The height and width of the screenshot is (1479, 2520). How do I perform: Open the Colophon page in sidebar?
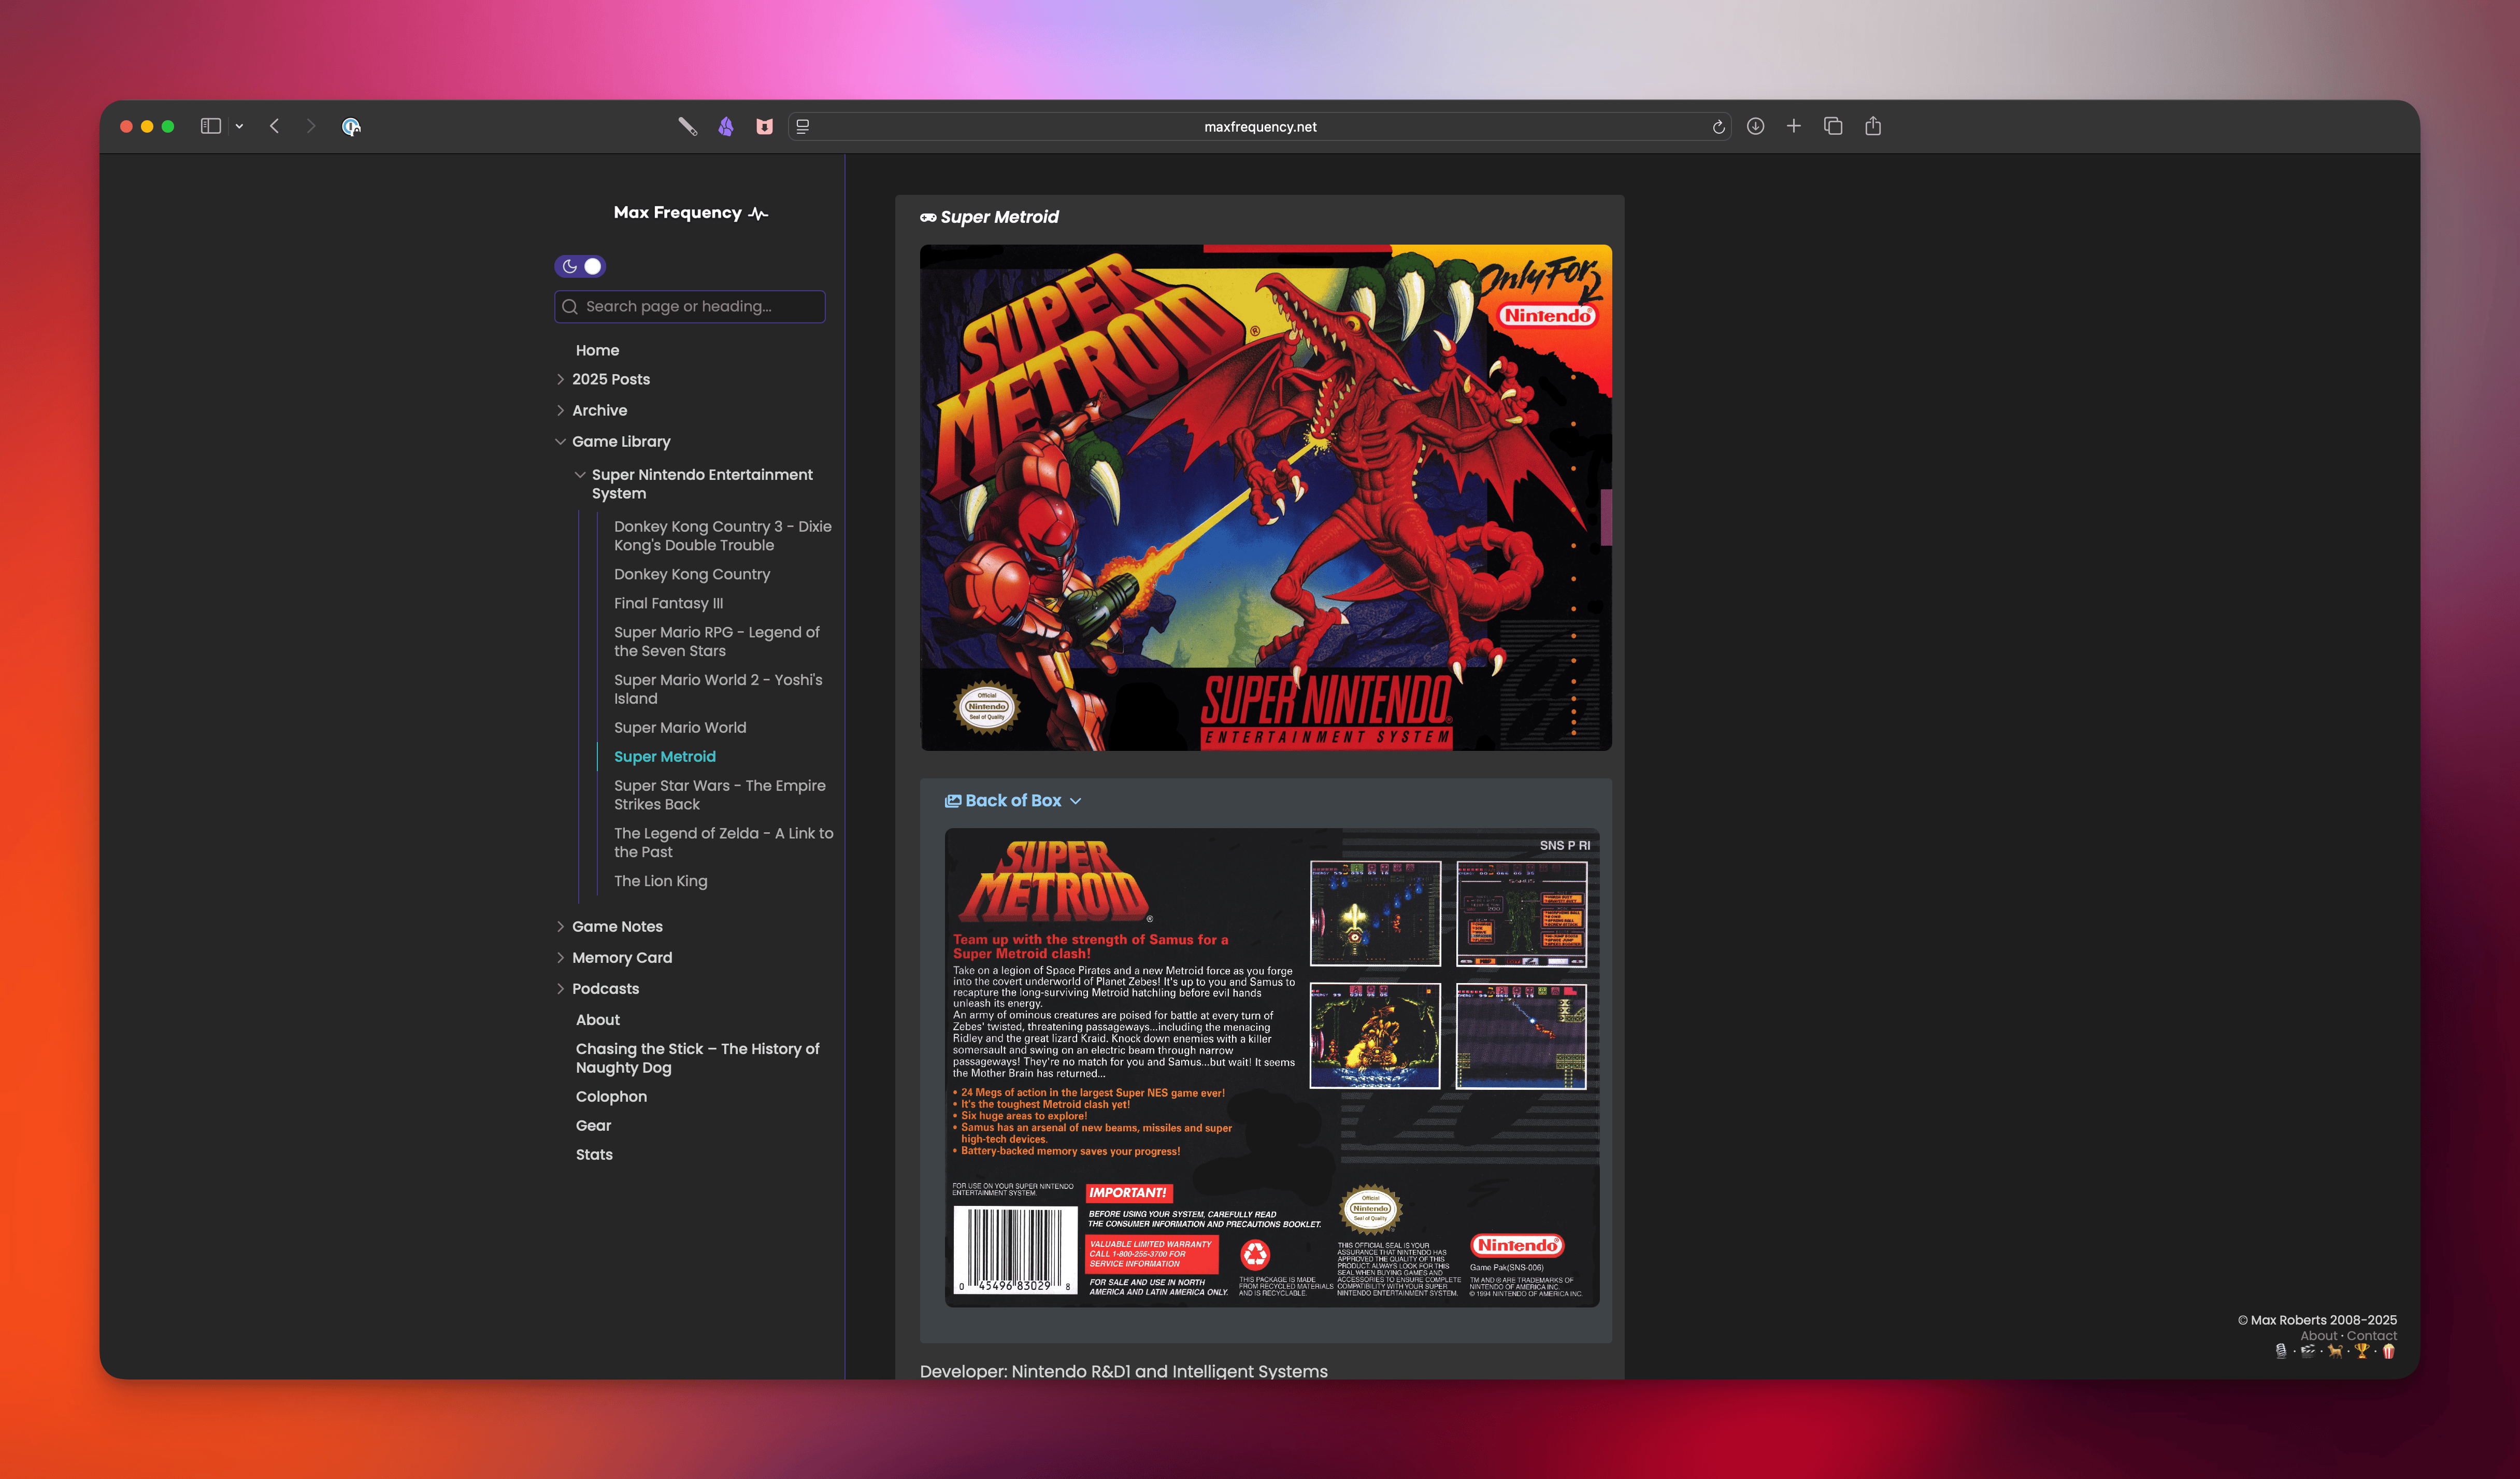[x=611, y=1097]
